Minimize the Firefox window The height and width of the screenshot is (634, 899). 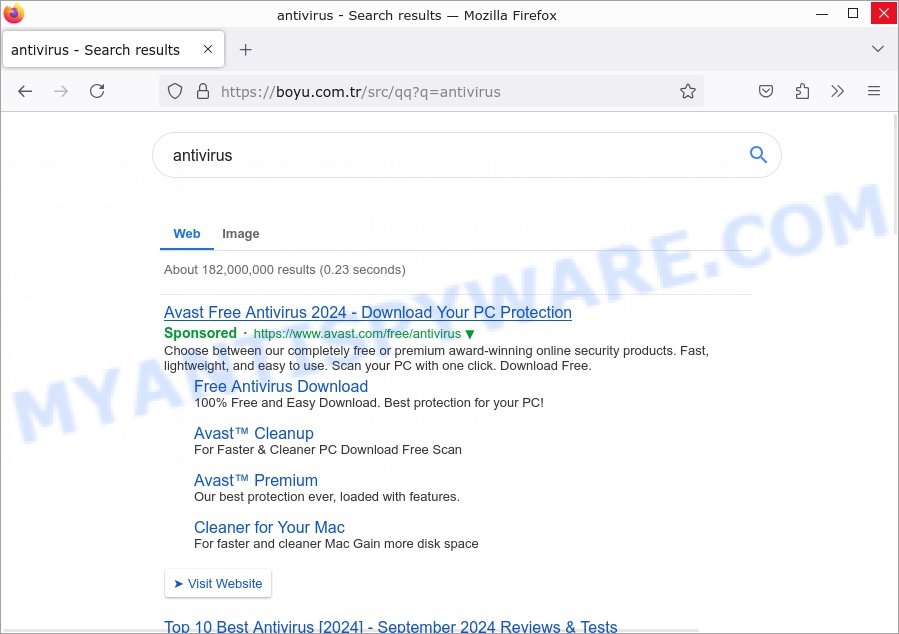pos(822,13)
